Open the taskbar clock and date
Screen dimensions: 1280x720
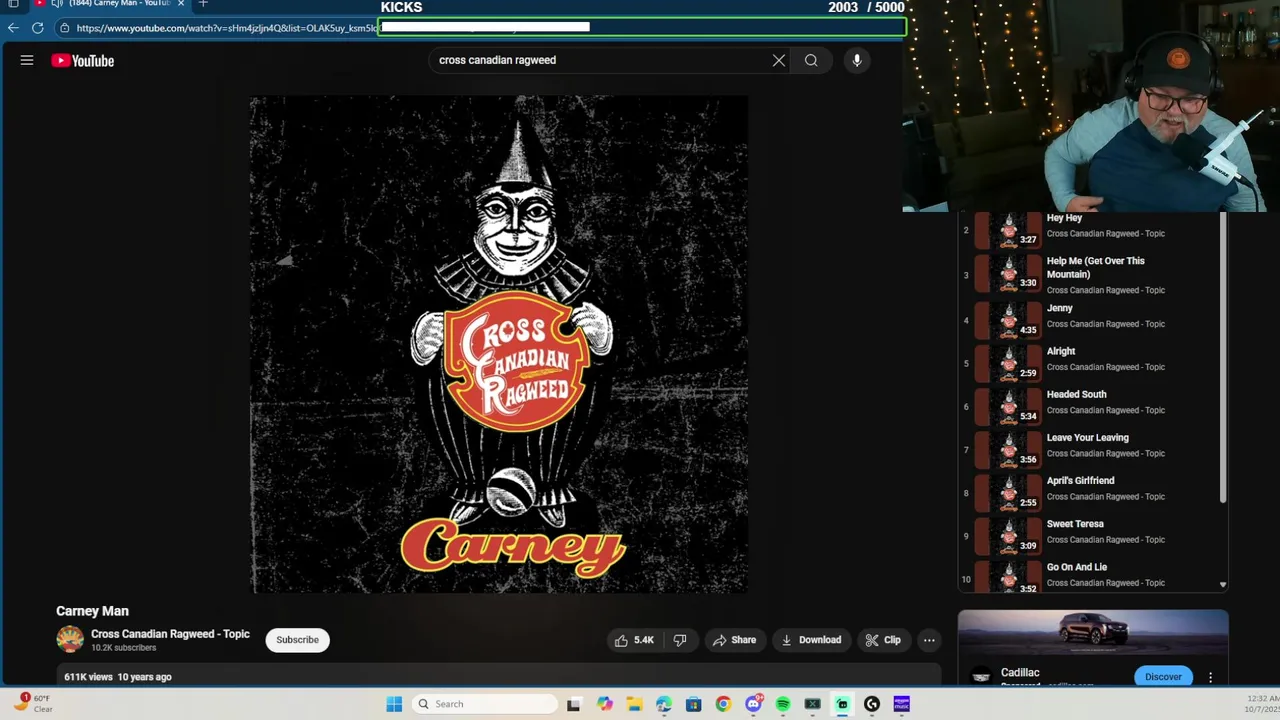pos(1261,704)
